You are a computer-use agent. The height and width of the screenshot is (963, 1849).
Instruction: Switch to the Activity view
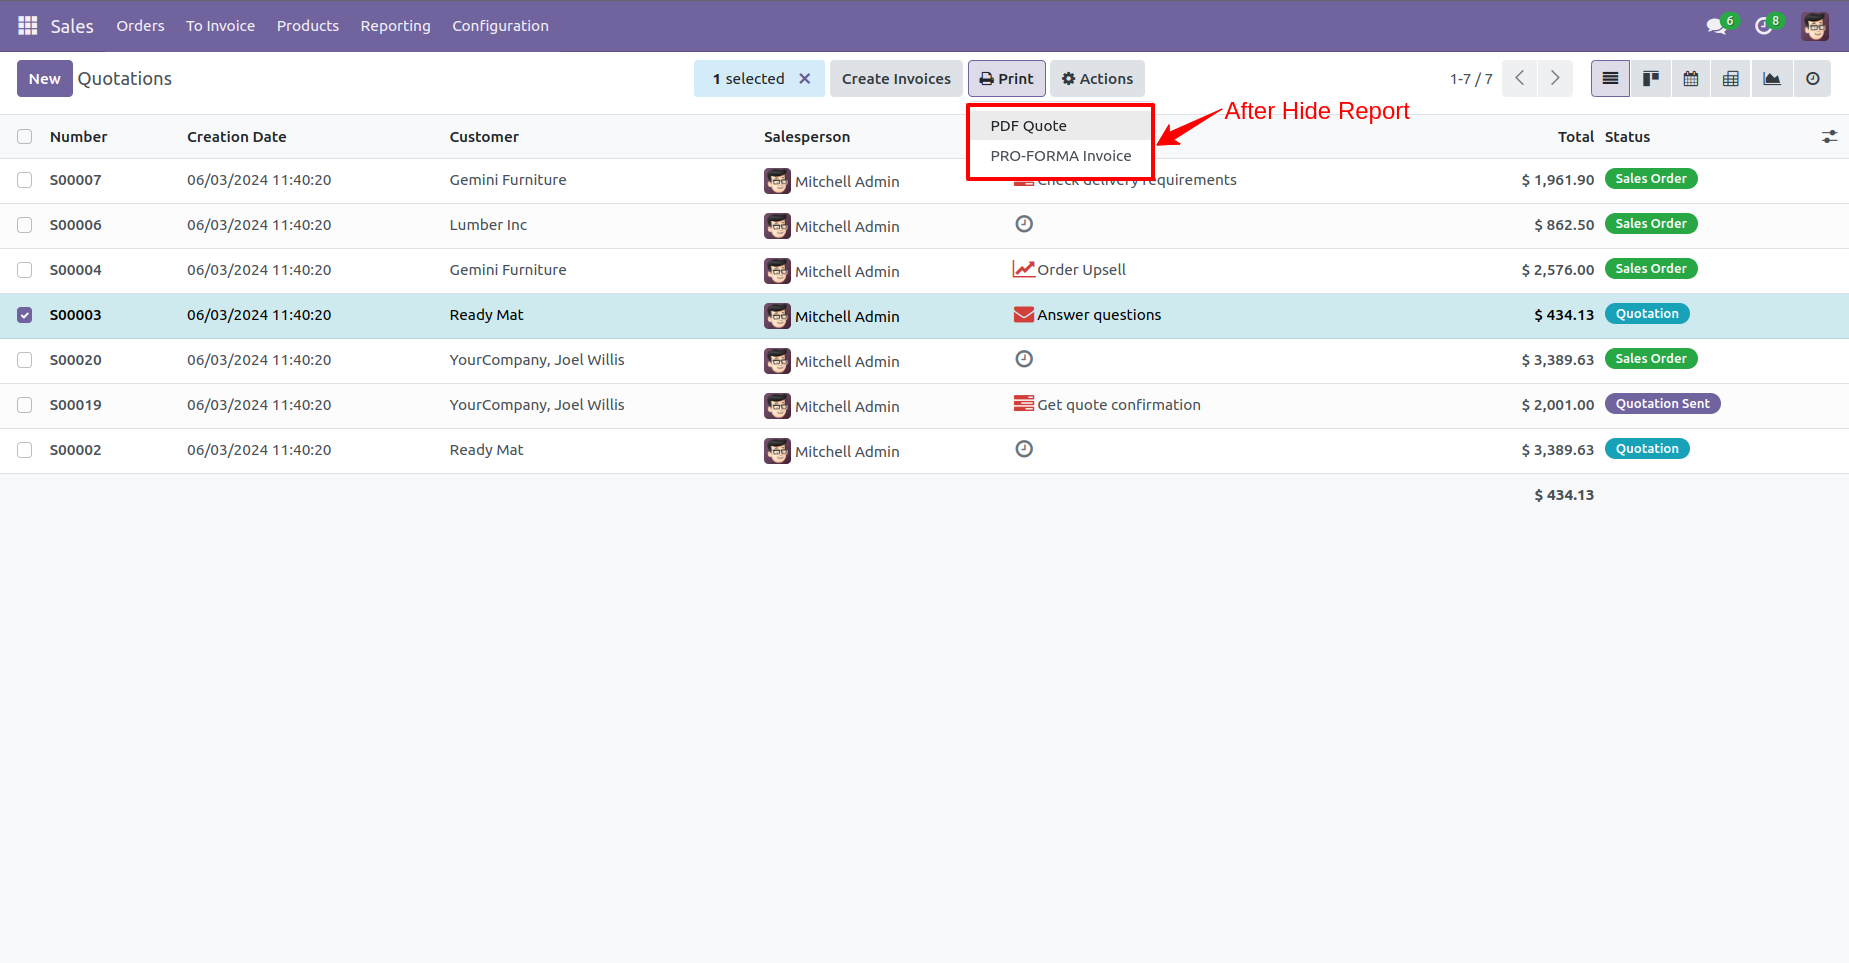[1812, 78]
